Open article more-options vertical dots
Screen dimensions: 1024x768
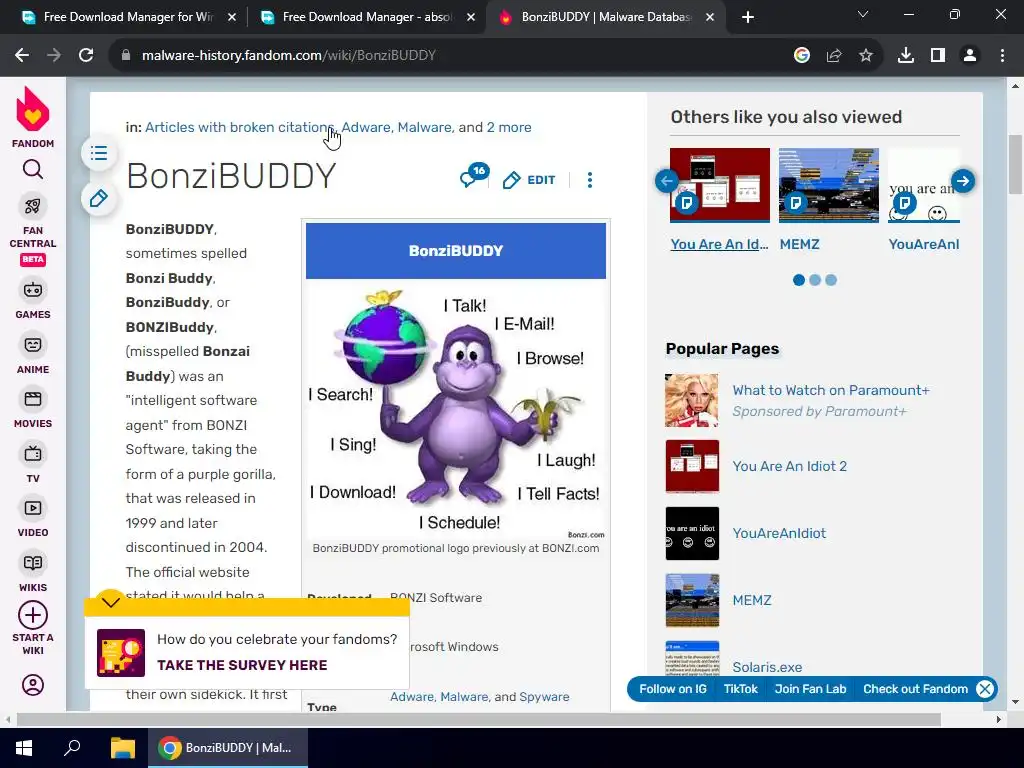pyautogui.click(x=590, y=180)
